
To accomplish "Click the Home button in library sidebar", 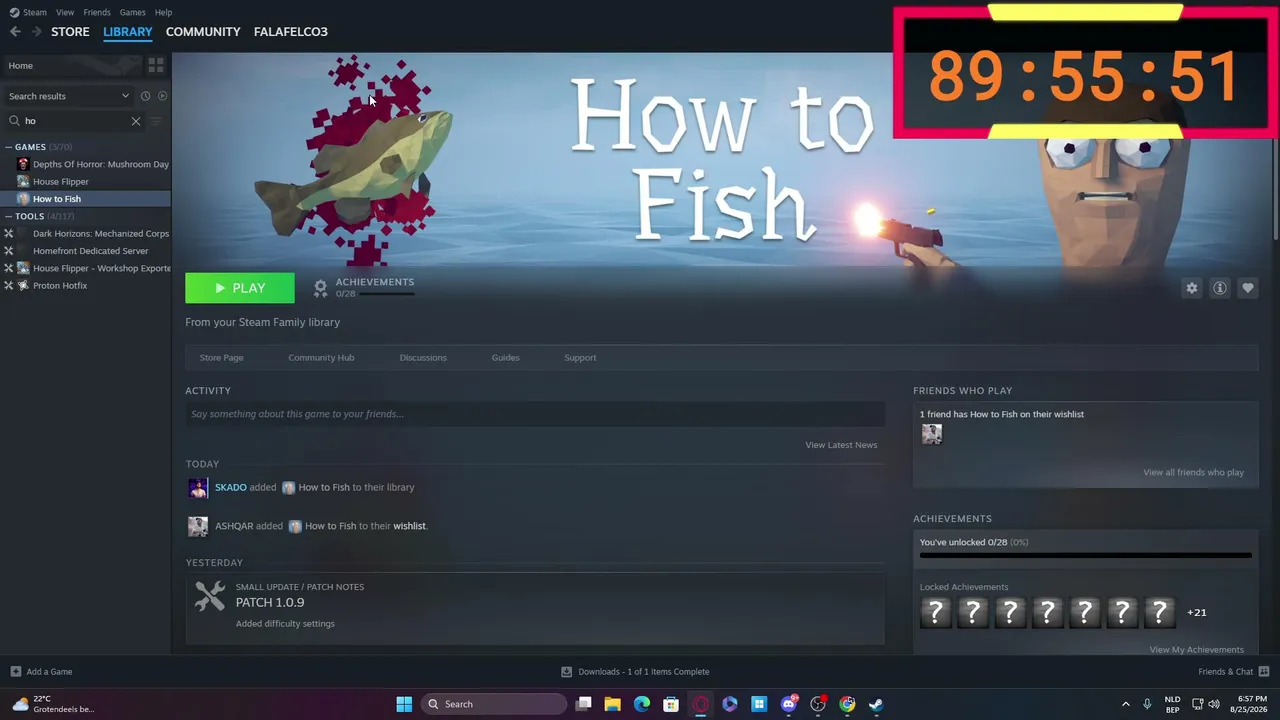I will click(72, 66).
